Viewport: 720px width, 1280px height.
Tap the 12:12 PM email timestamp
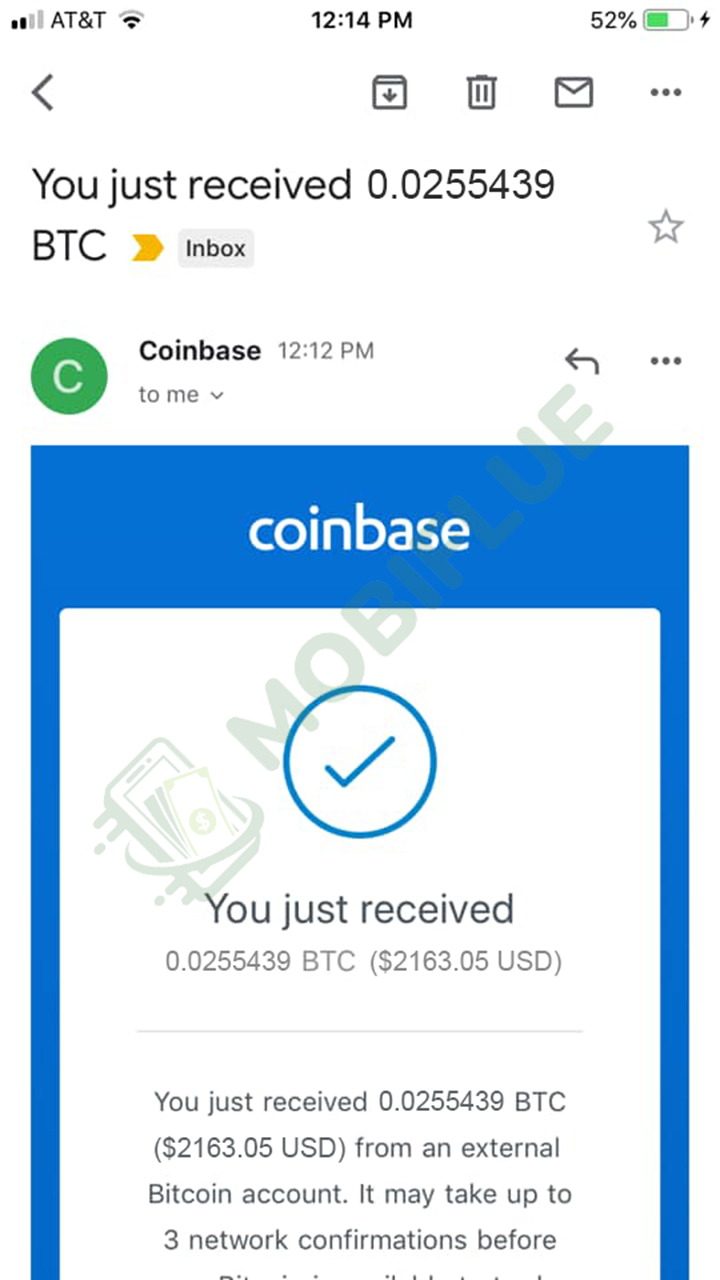tap(326, 351)
